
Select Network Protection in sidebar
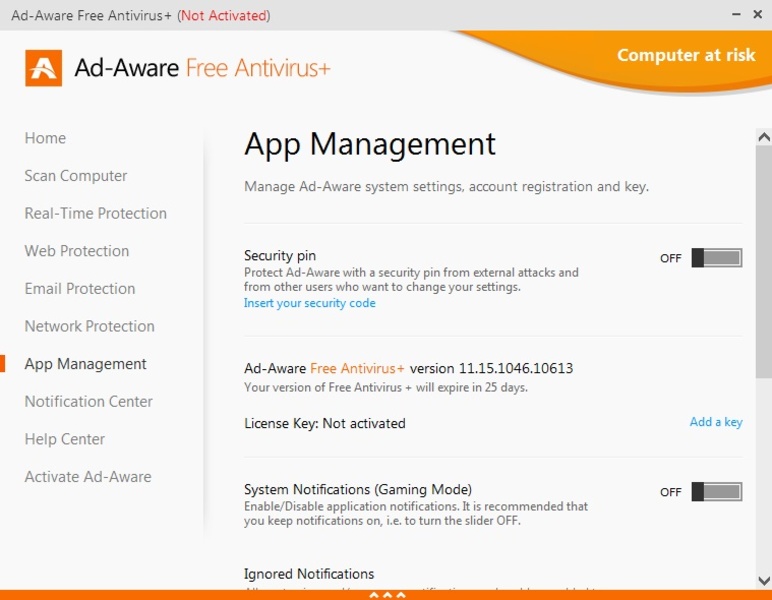(x=90, y=326)
